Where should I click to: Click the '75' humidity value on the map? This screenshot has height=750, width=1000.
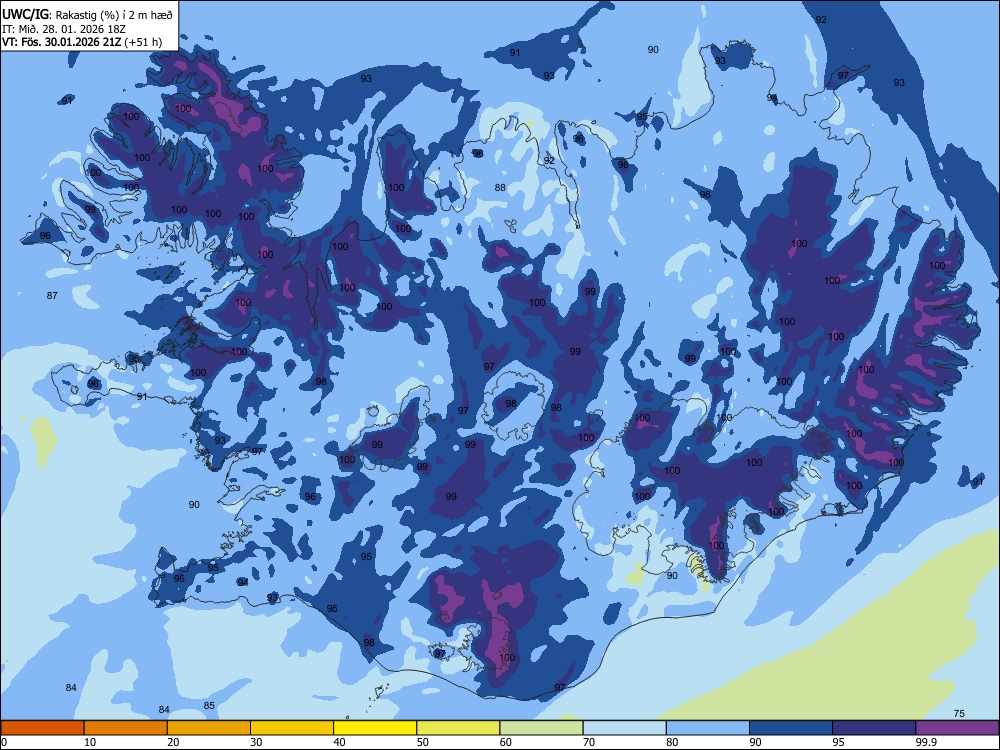pyautogui.click(x=959, y=714)
